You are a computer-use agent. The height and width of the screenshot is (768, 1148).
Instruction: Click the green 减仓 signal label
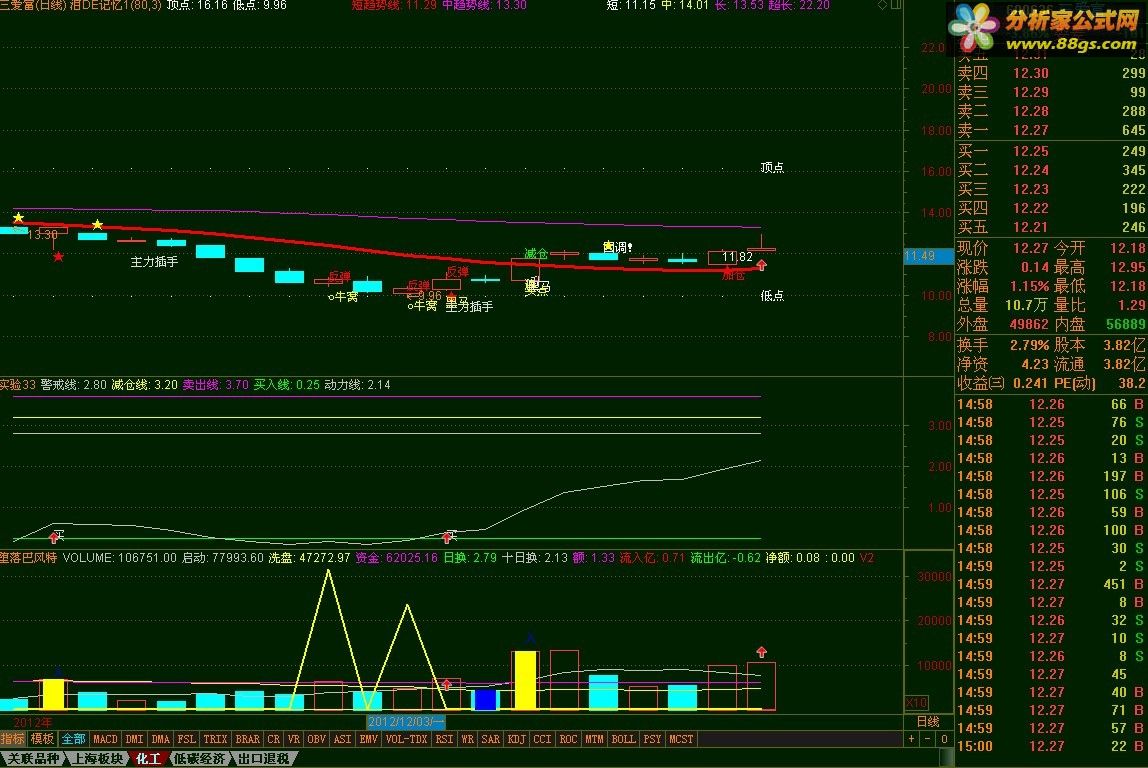(x=536, y=253)
